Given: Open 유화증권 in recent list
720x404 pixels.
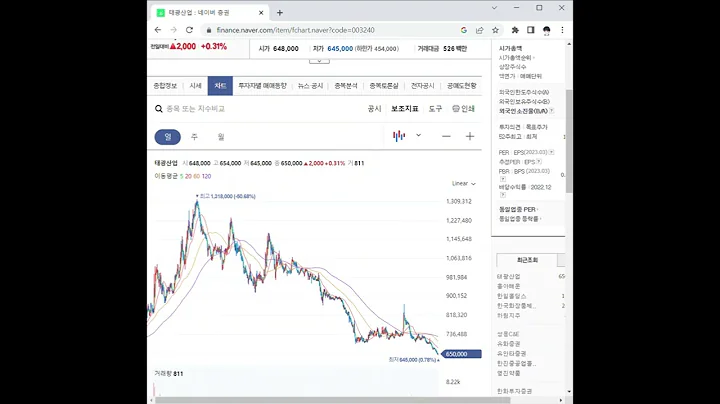Looking at the screenshot, I should [x=509, y=344].
